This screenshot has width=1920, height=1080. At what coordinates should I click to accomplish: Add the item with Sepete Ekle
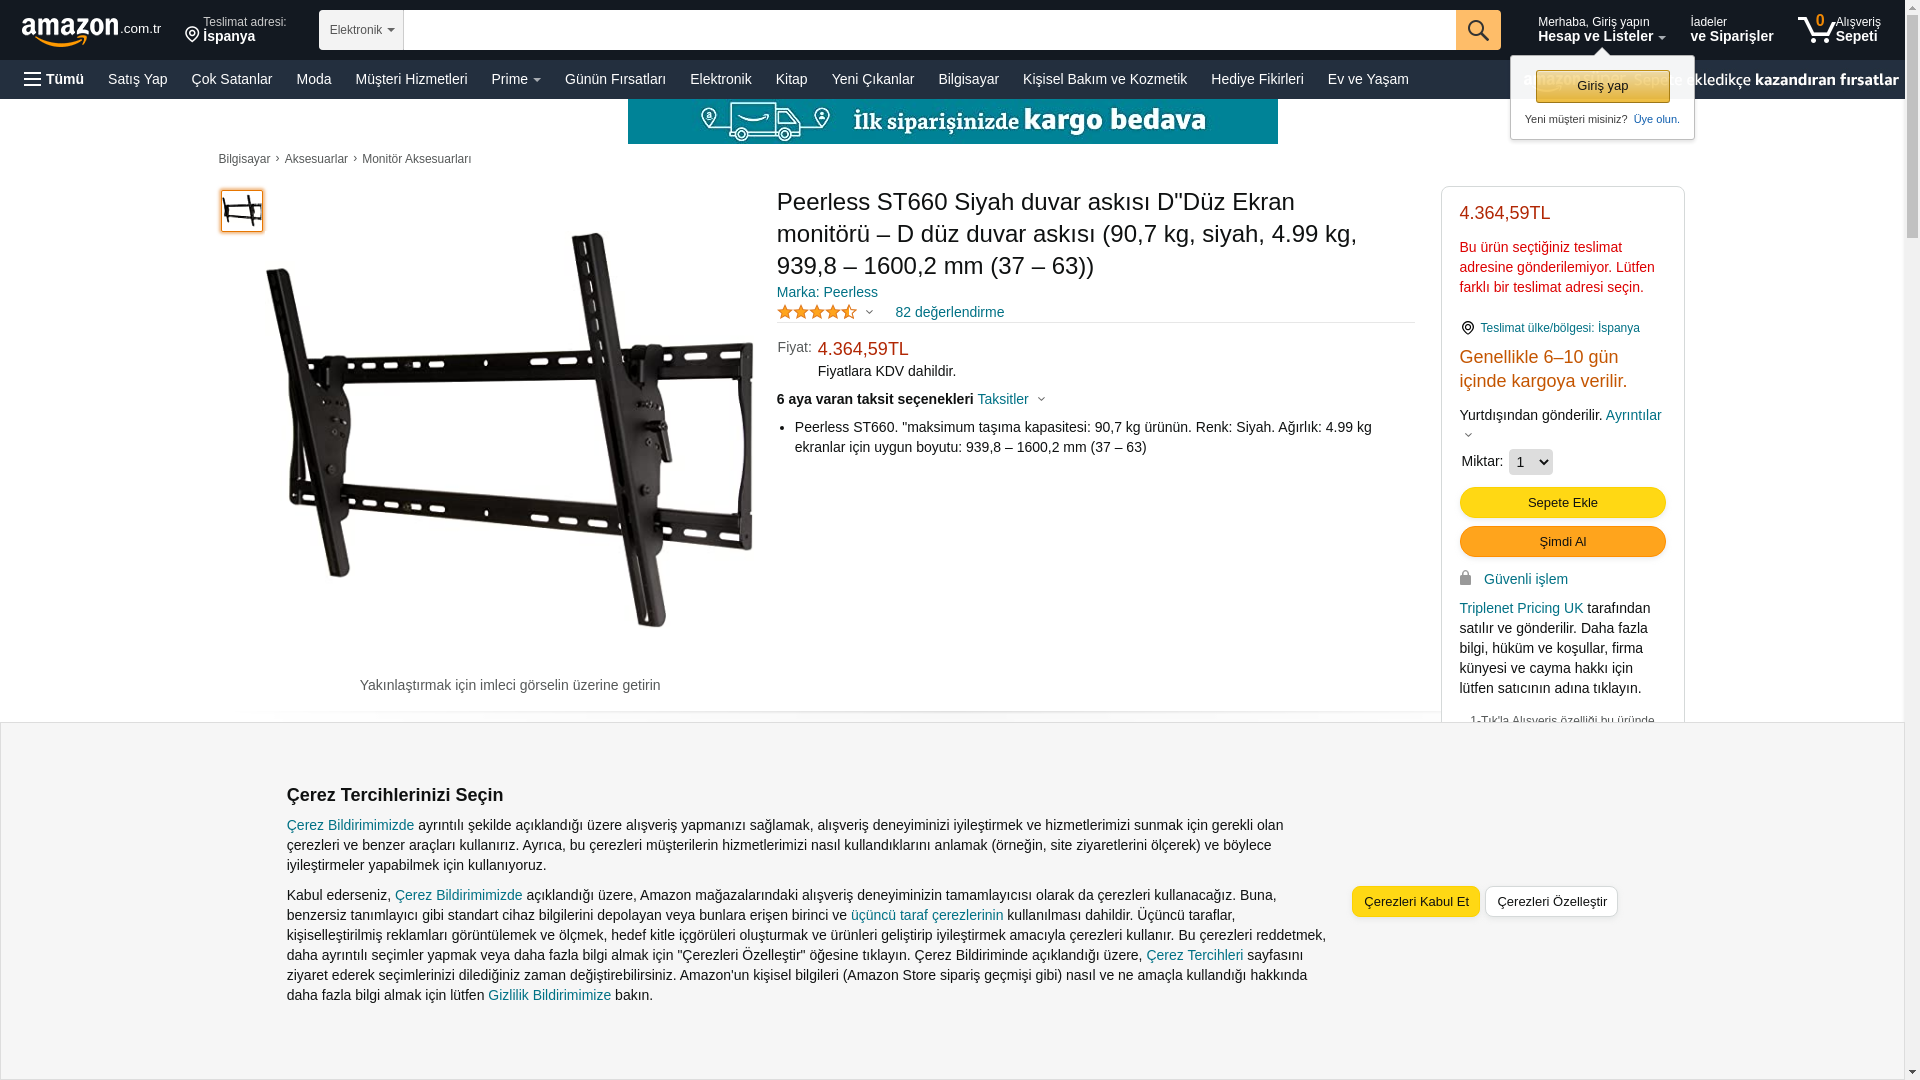tap(1562, 502)
